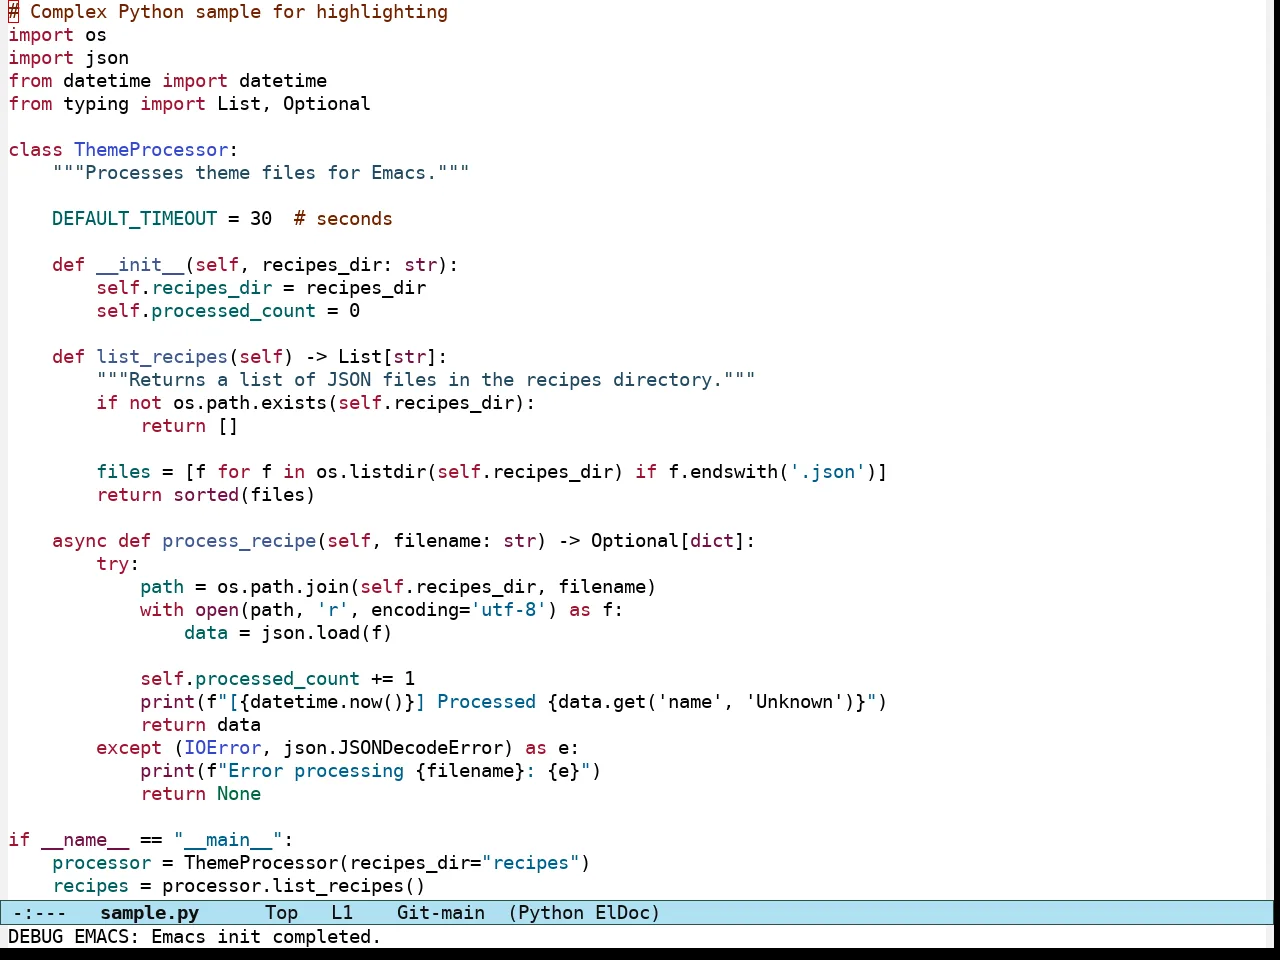This screenshot has width=1280, height=960.
Task: Click the '# seconds' comment
Action: [x=343, y=219]
